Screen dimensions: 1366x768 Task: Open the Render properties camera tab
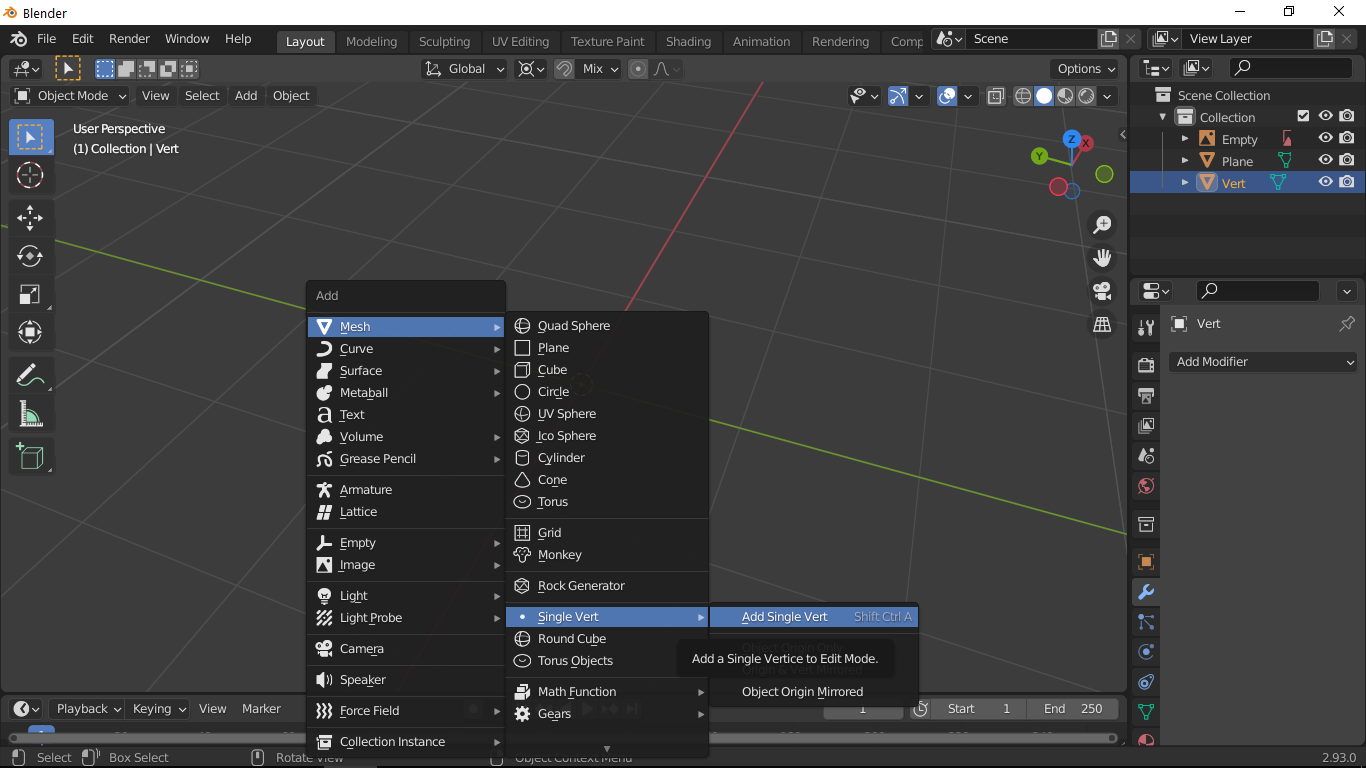1146,365
